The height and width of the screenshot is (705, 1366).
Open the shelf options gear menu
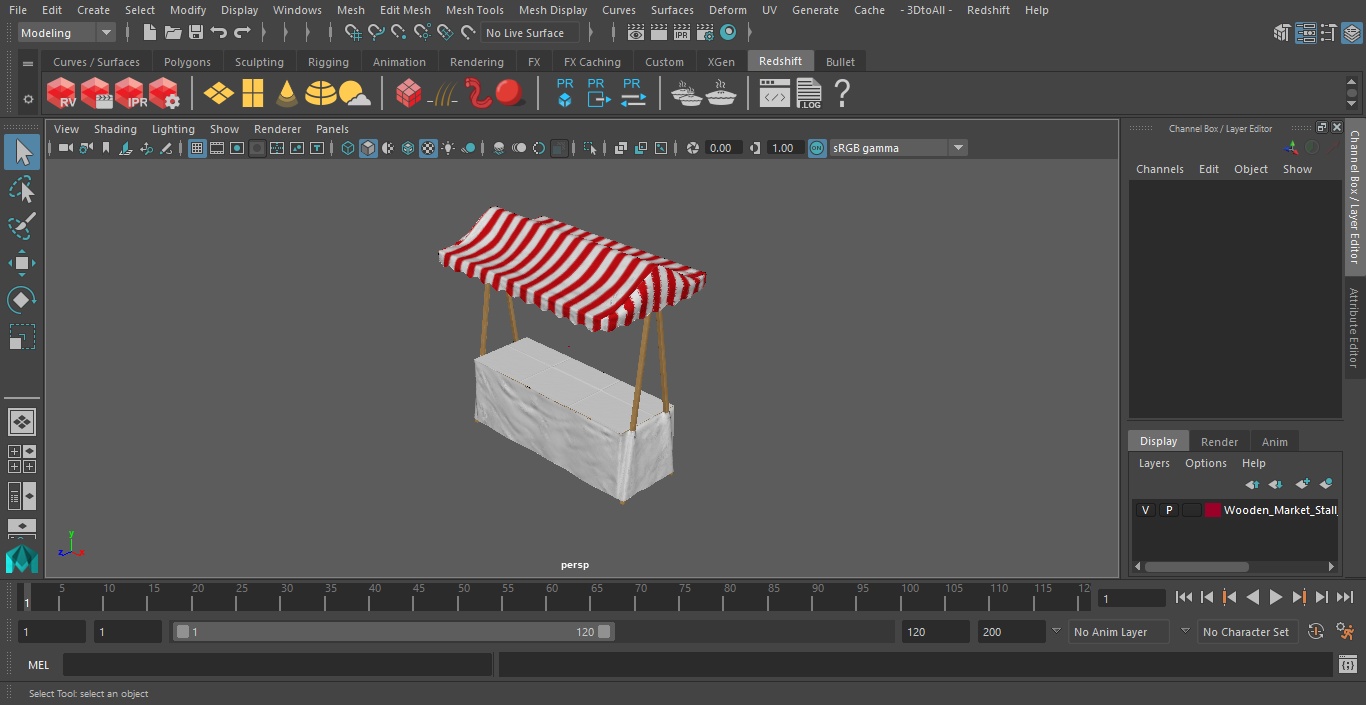(28, 99)
